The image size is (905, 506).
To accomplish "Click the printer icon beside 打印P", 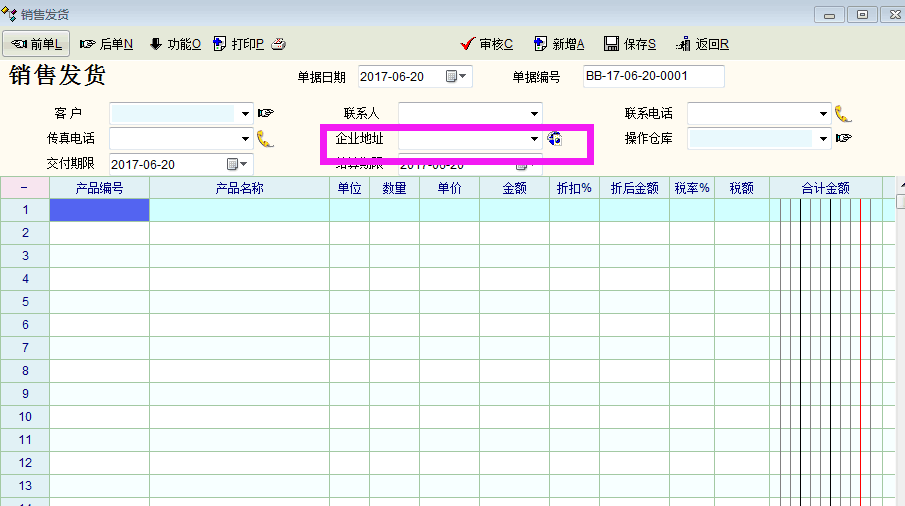I will coord(279,44).
